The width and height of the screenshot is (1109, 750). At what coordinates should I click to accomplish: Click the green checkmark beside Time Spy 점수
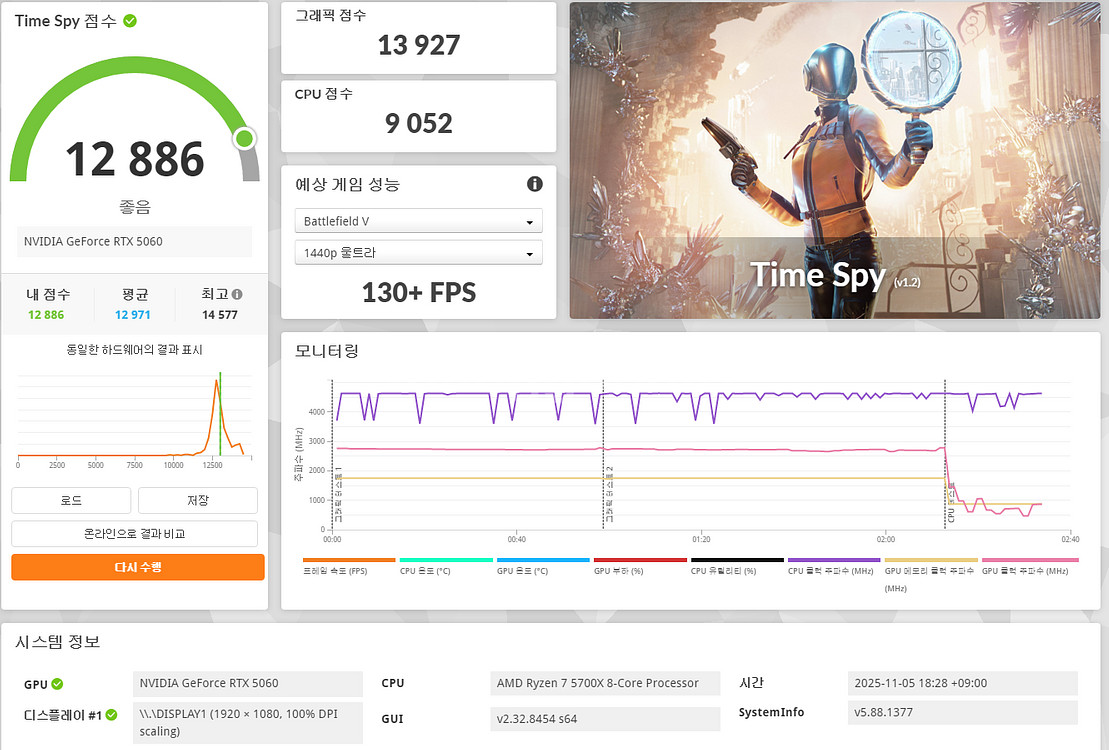pyautogui.click(x=130, y=20)
